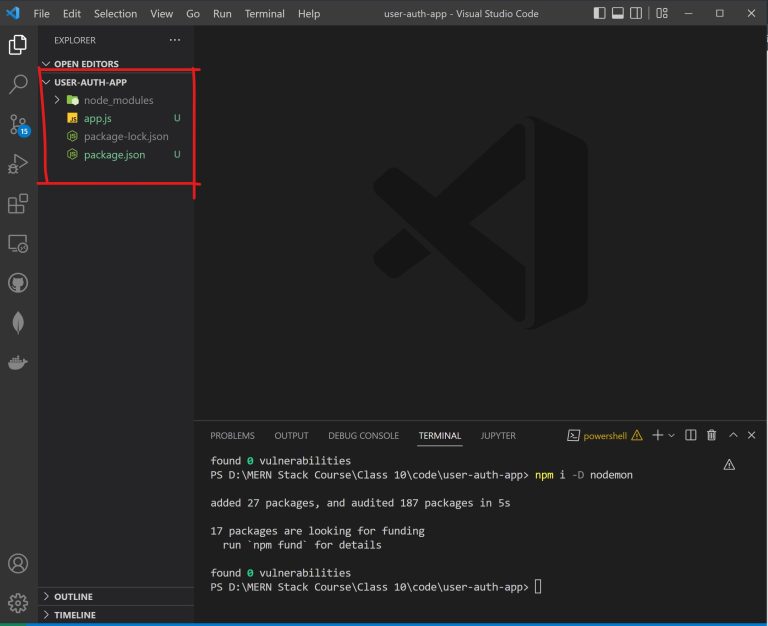The width and height of the screenshot is (768, 626).
Task: Select the node_modules folder row
Action: coord(116,100)
